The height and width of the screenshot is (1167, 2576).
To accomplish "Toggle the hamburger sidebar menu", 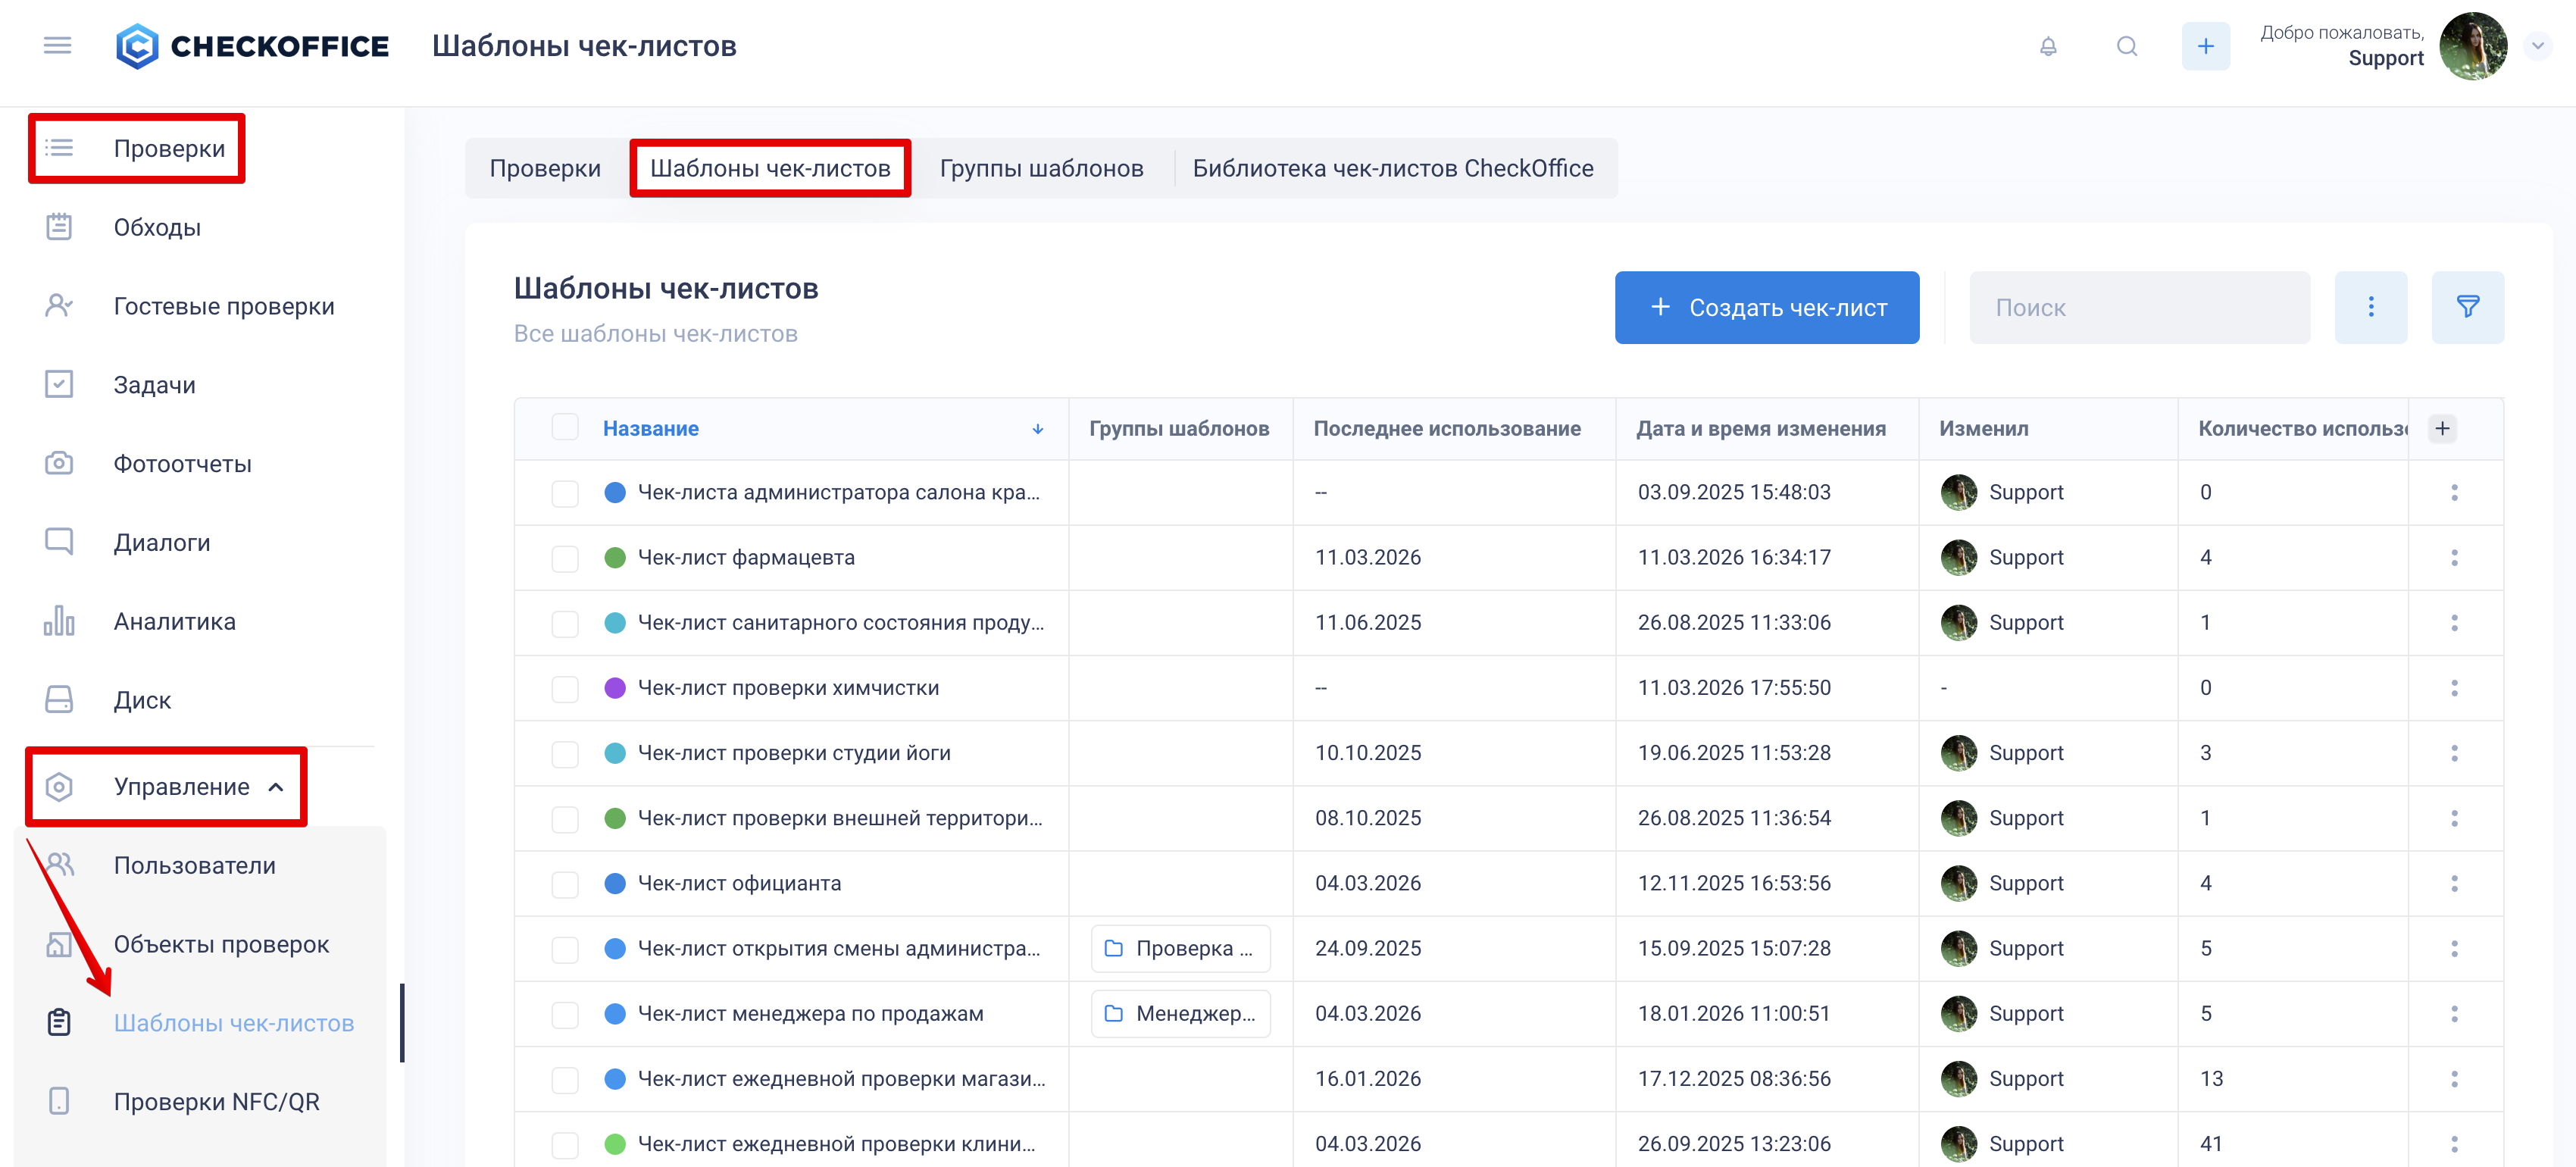I will click(57, 46).
